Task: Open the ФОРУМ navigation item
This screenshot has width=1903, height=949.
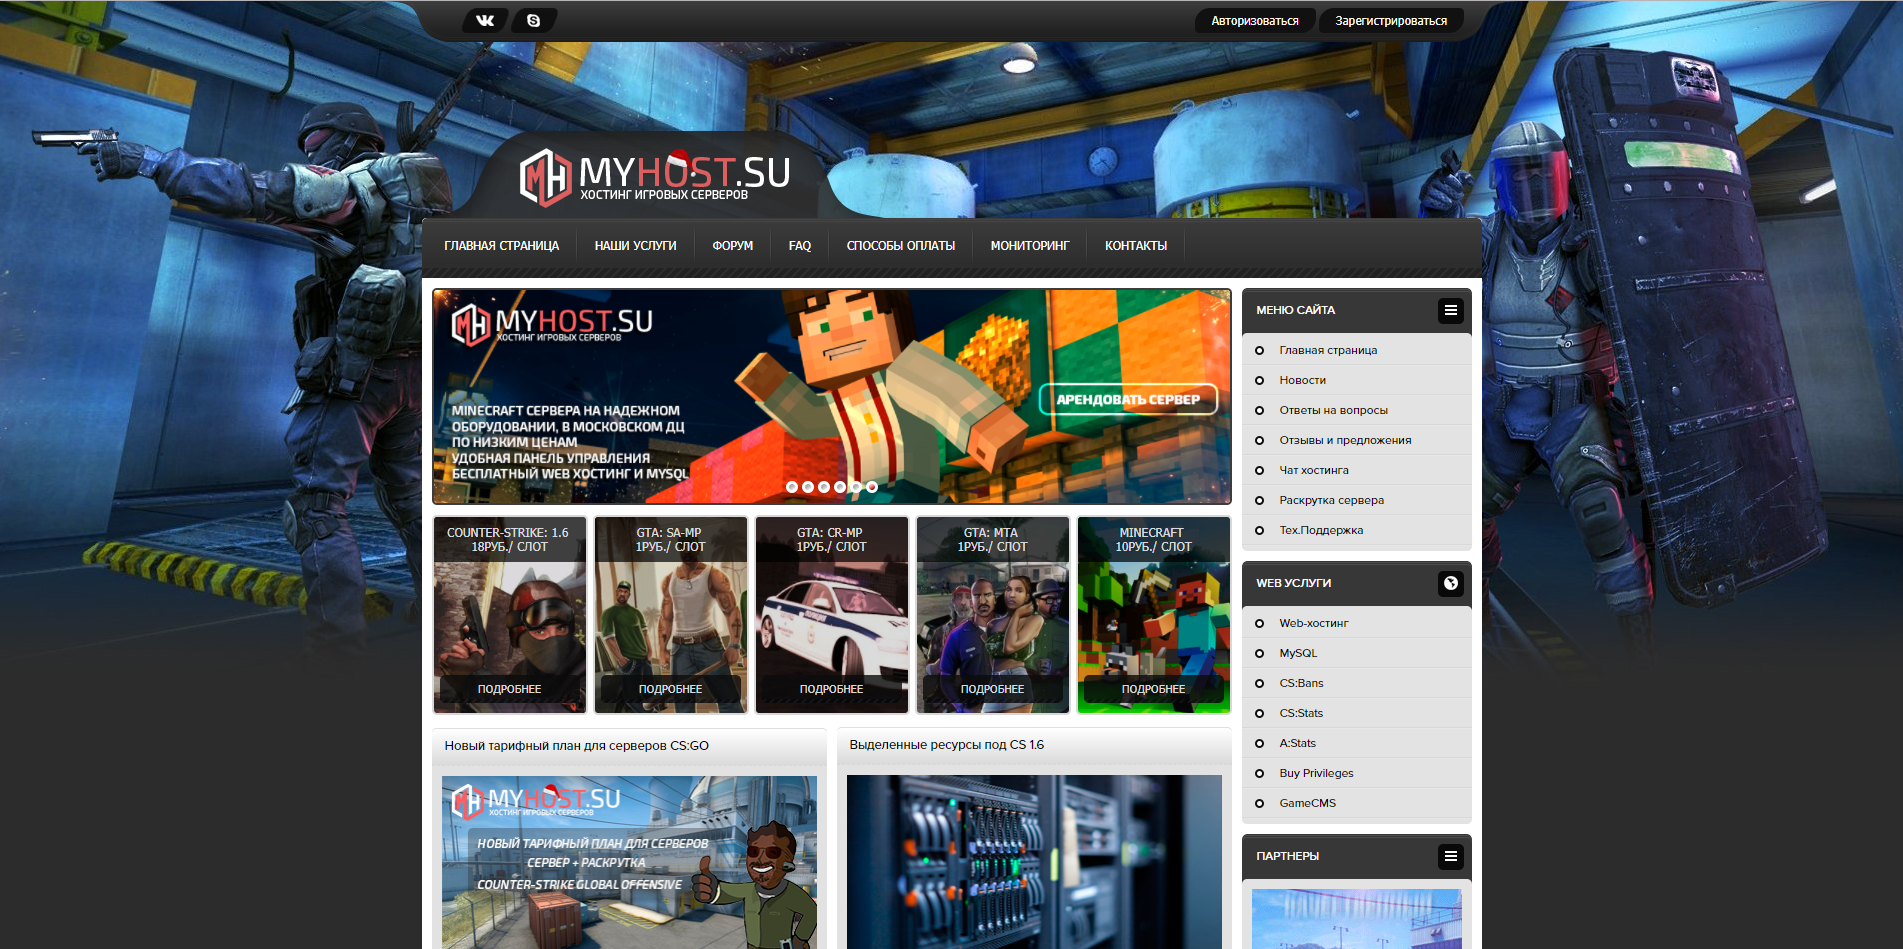Action: click(732, 246)
